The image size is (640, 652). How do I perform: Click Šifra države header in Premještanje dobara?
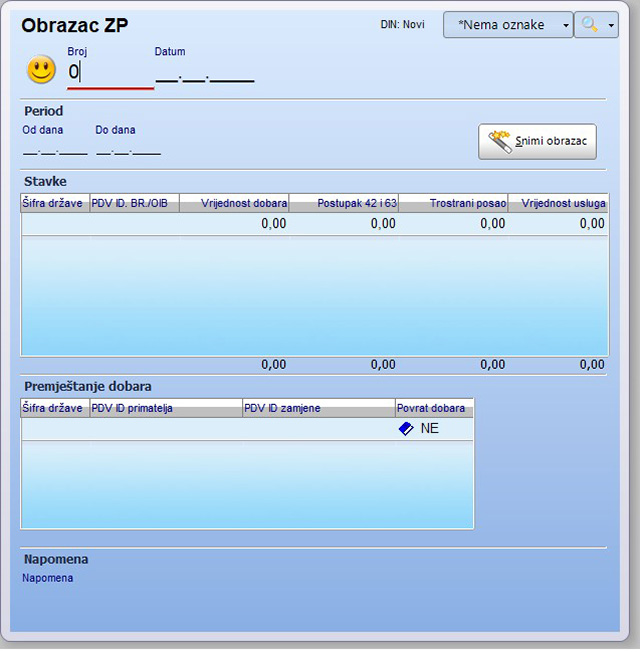[x=55, y=408]
